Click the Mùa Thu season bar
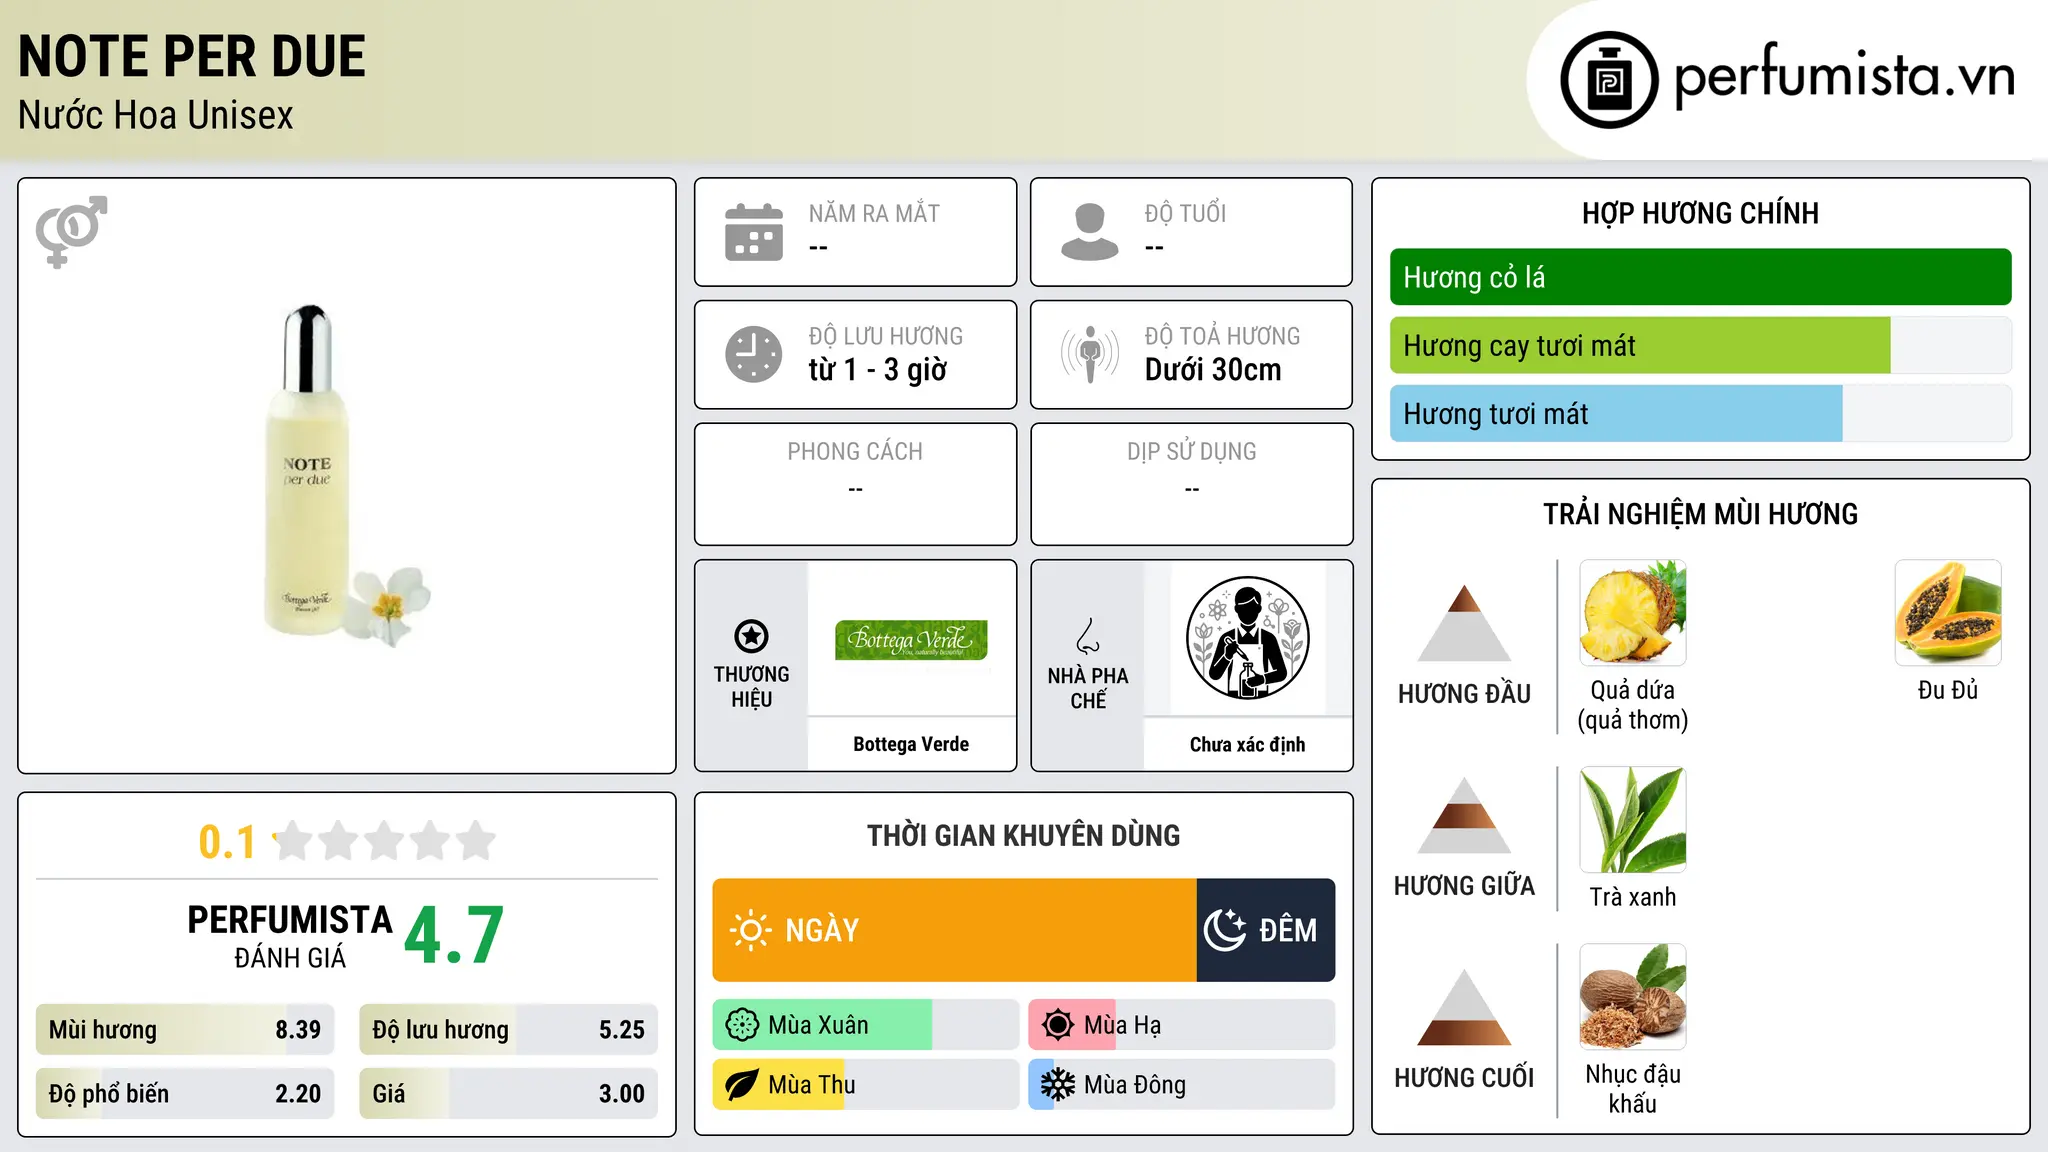The width and height of the screenshot is (2048, 1152). 866,1085
